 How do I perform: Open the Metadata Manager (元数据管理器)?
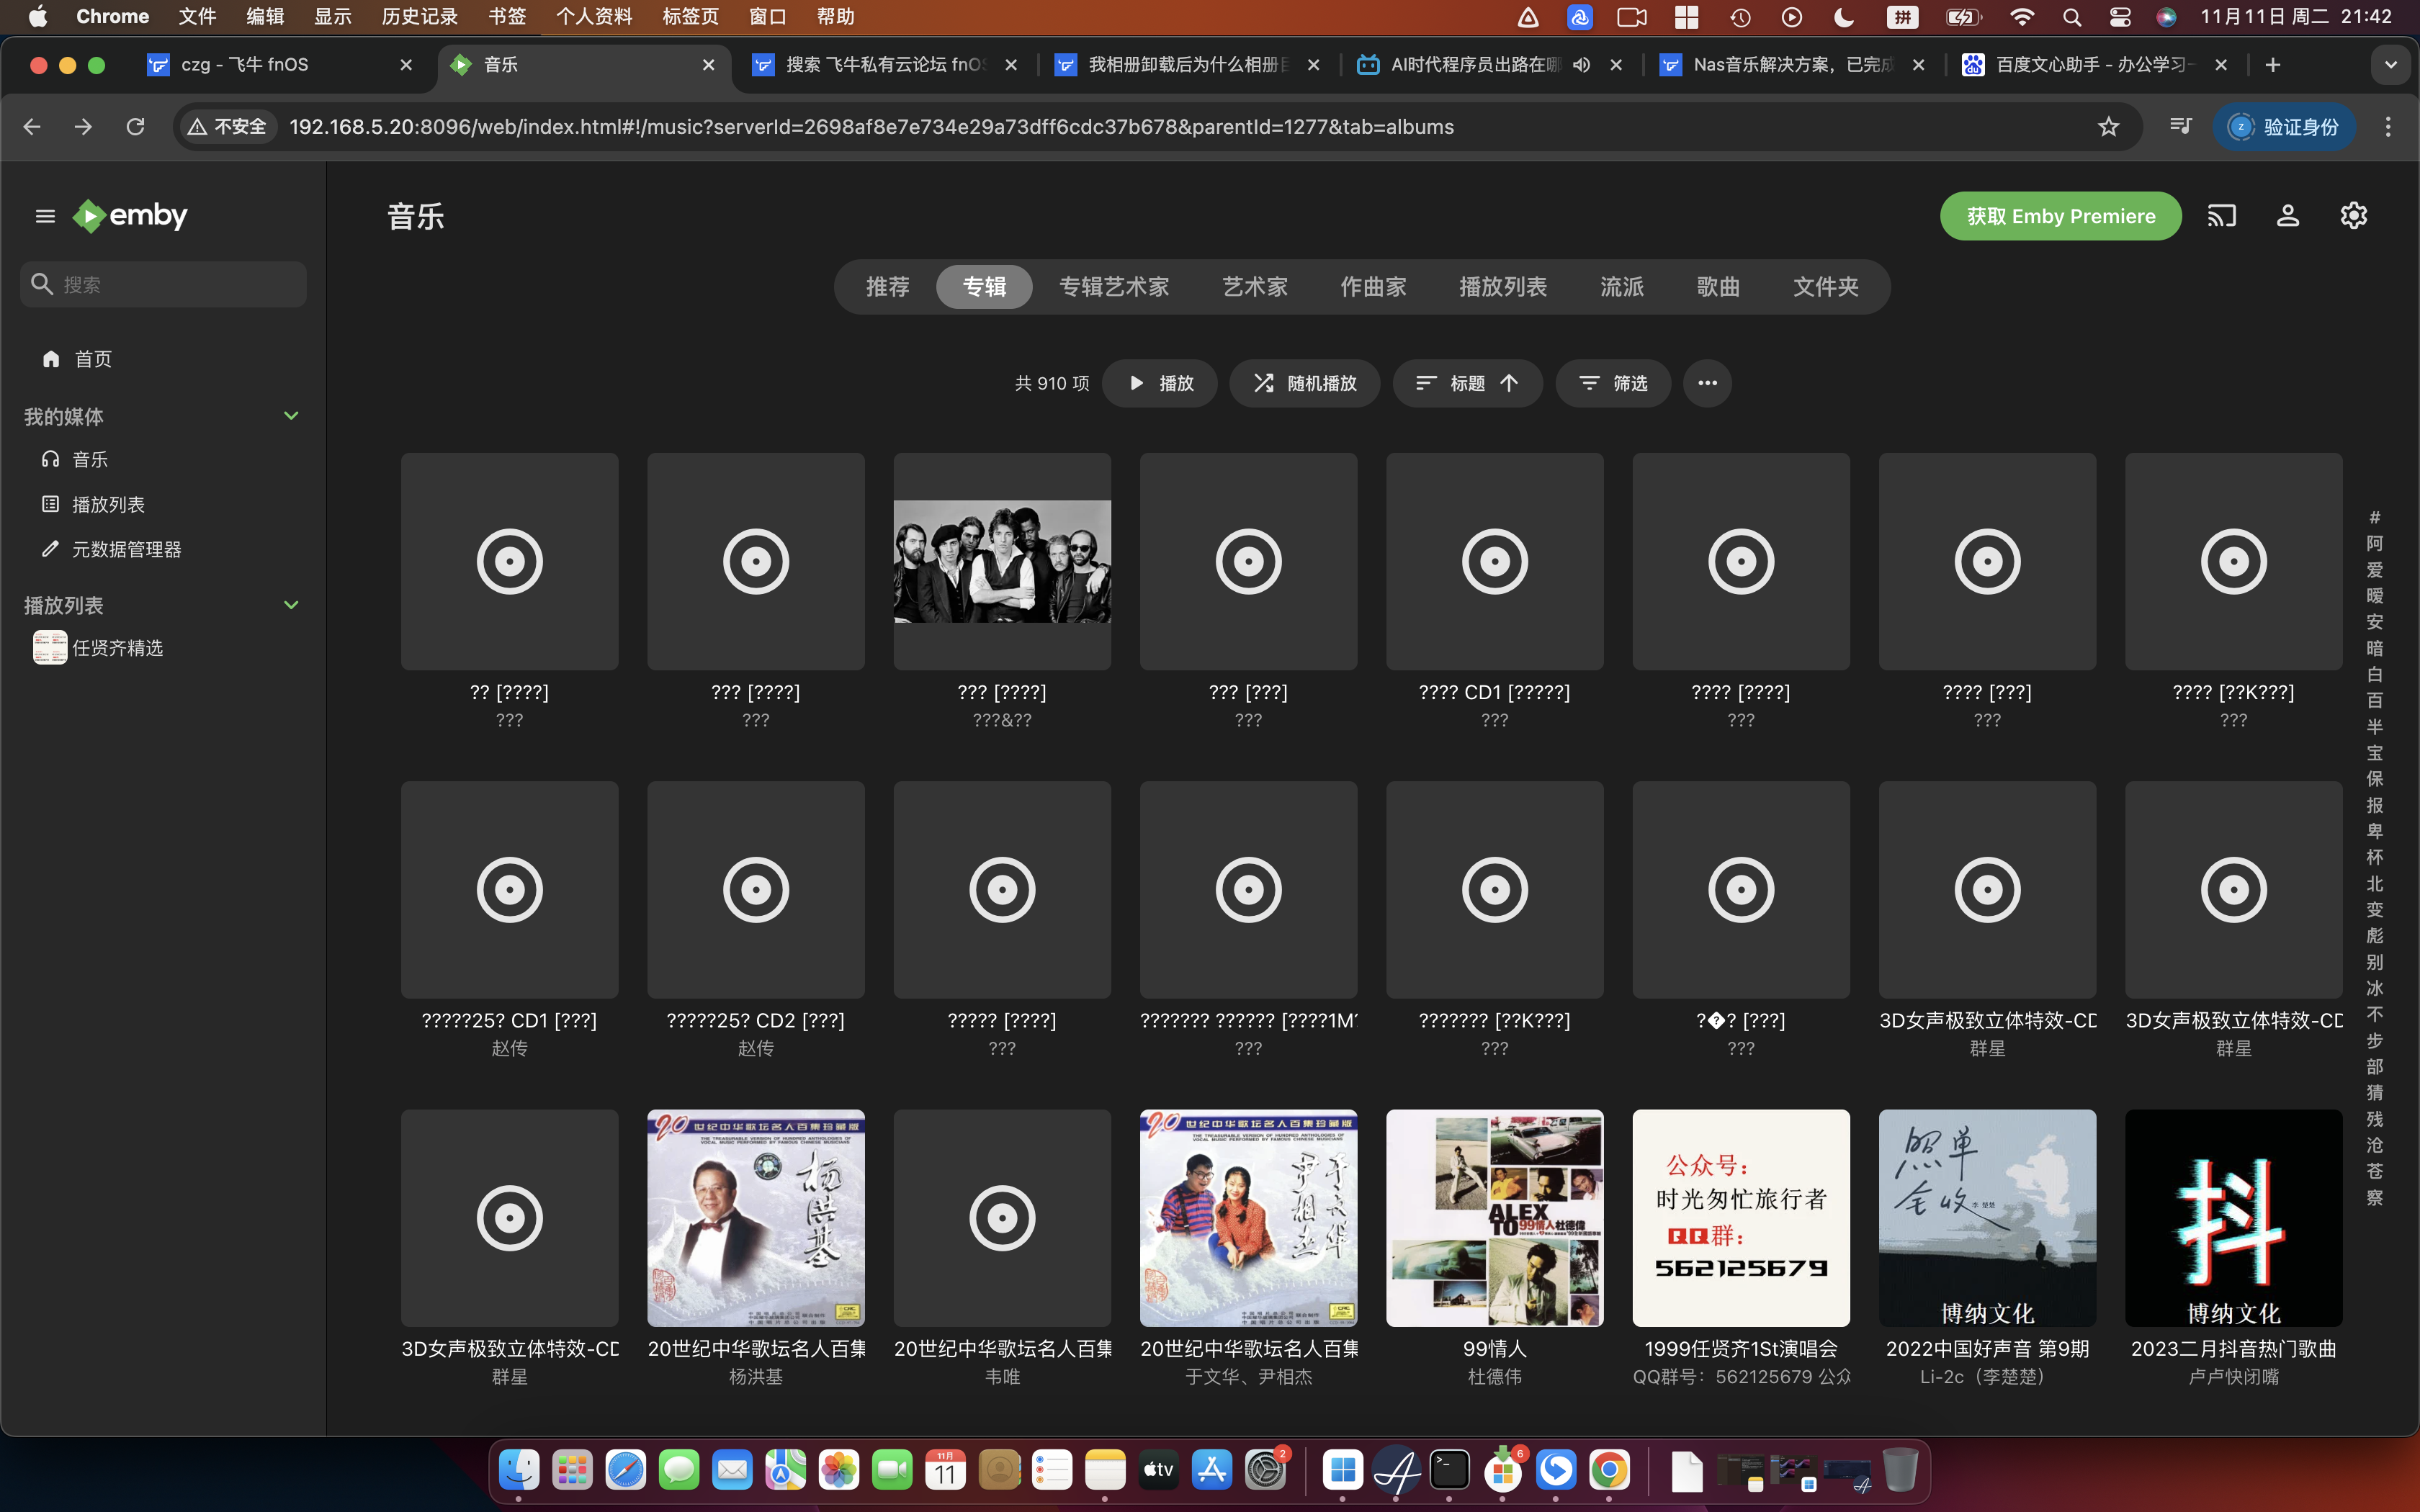coord(126,549)
